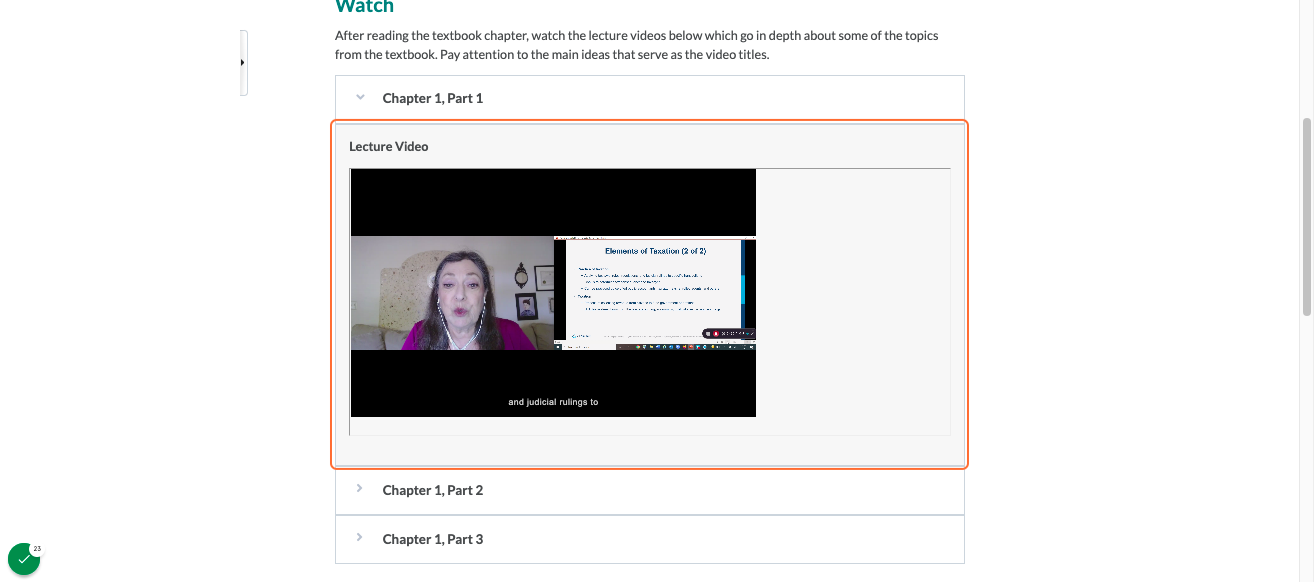Open the collapsed sidebar arrow handle
Viewport: 1314px width, 582px height.
[x=243, y=63]
